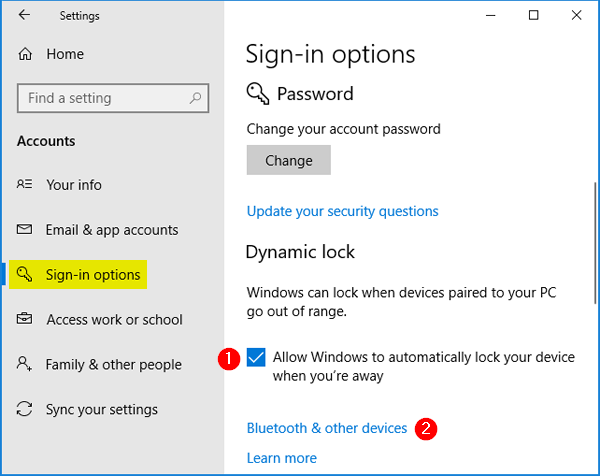Minimize the Settings window
600x476 pixels.
pos(488,15)
